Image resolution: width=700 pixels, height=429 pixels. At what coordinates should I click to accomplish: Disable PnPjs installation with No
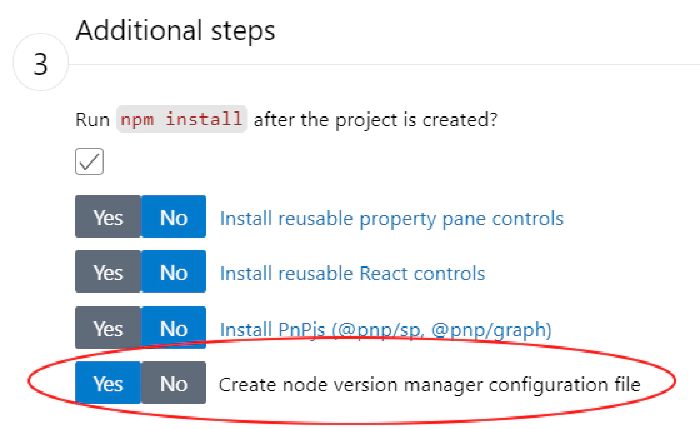173,328
